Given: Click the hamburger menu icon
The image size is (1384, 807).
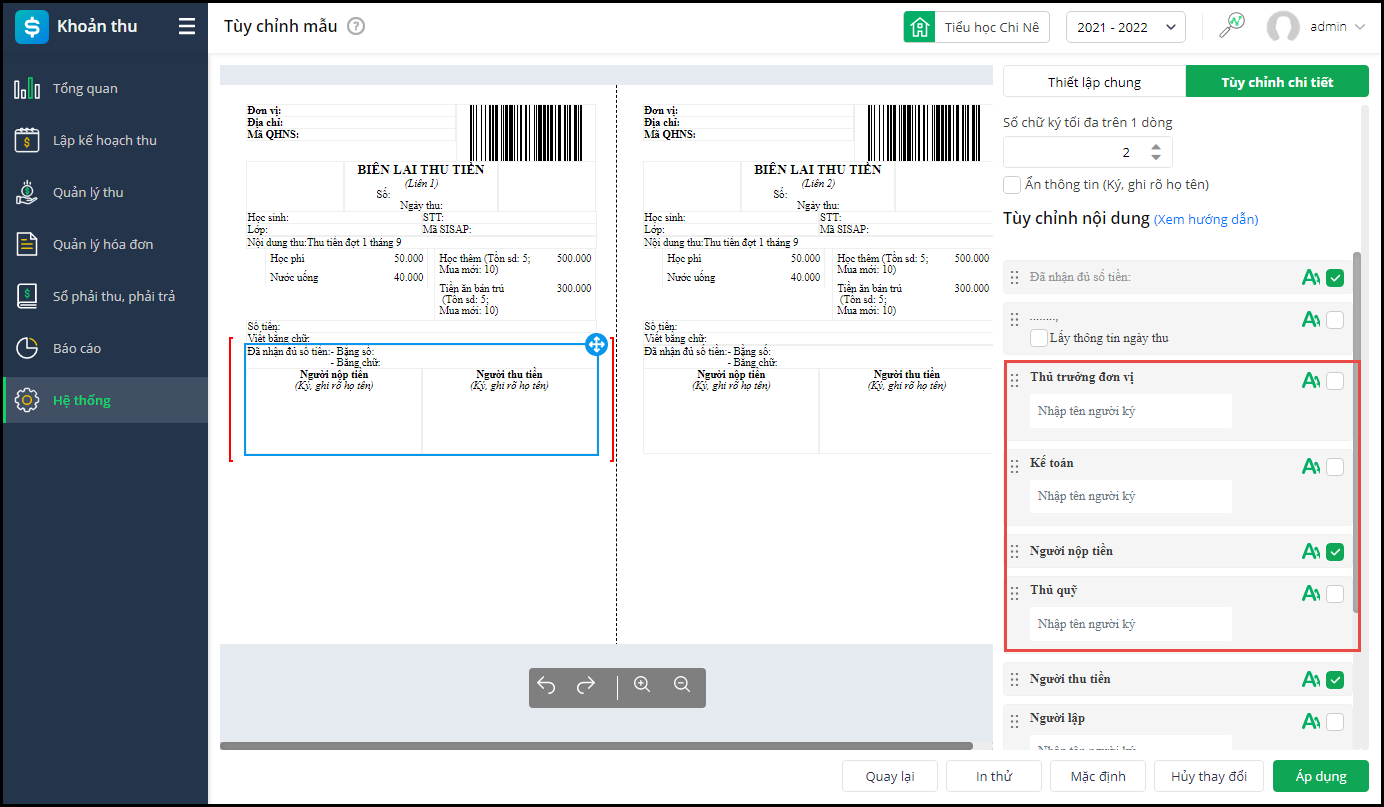Looking at the screenshot, I should click(187, 27).
